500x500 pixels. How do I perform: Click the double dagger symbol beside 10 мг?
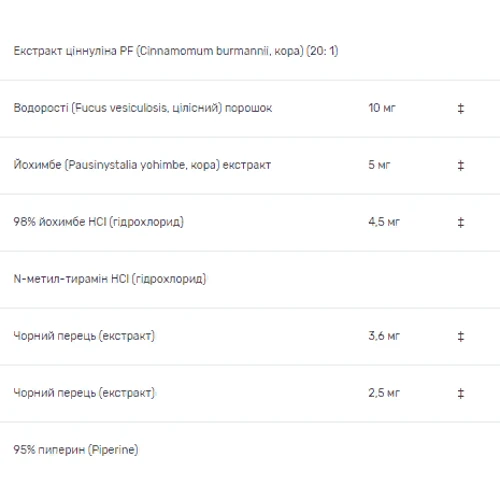point(461,108)
